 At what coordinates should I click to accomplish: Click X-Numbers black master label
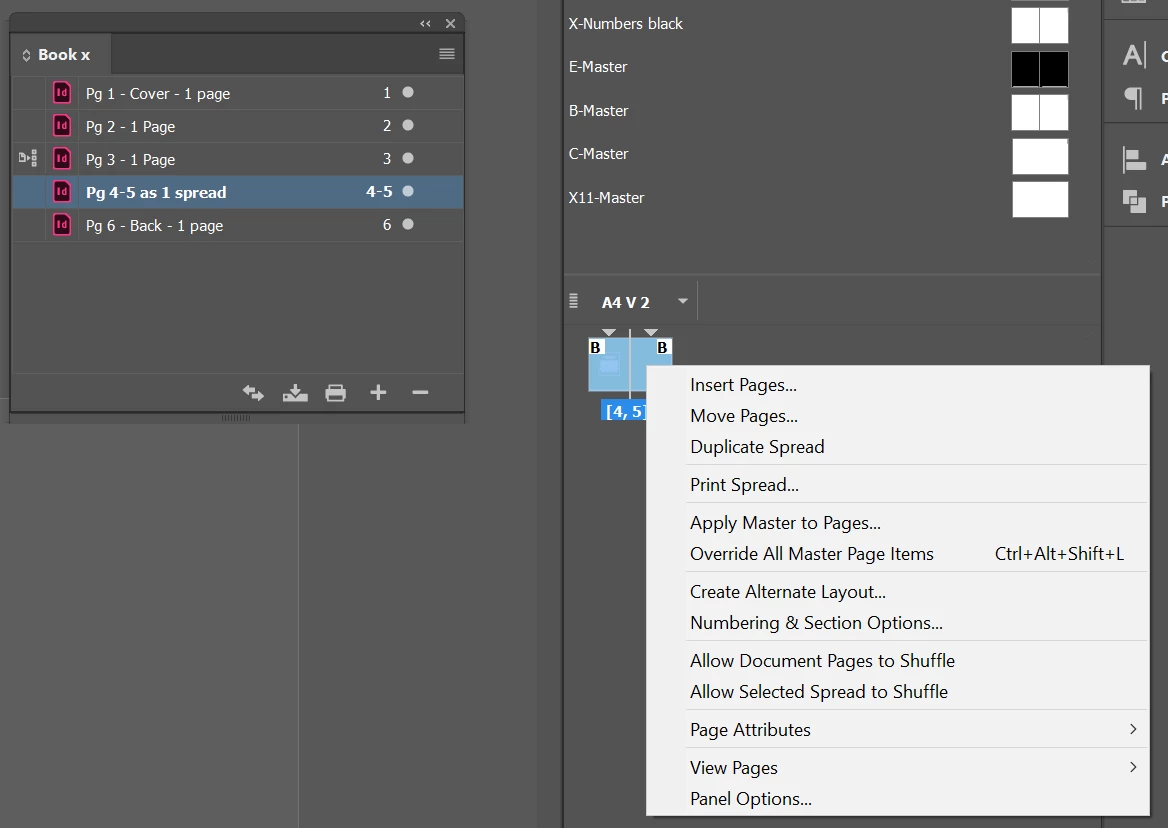[x=626, y=24]
